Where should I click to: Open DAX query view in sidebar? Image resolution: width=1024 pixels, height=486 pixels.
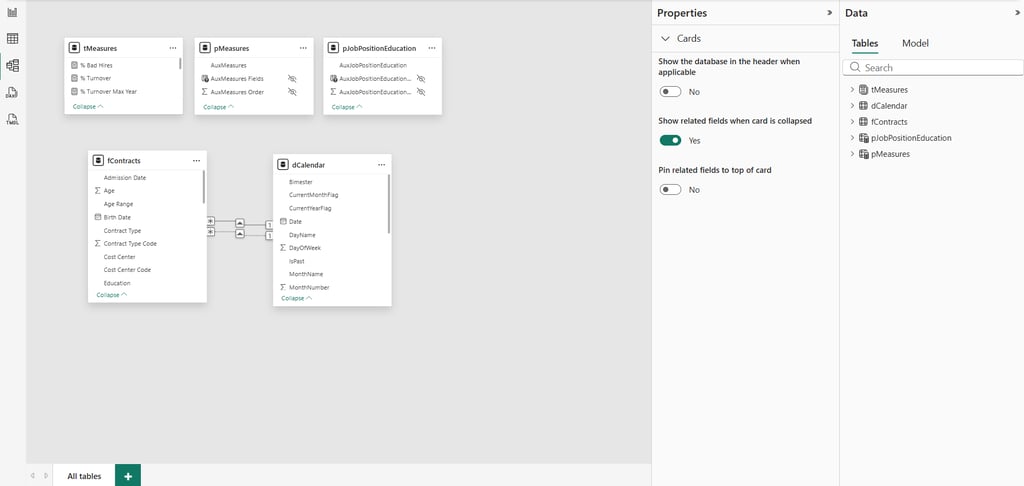coord(12,93)
